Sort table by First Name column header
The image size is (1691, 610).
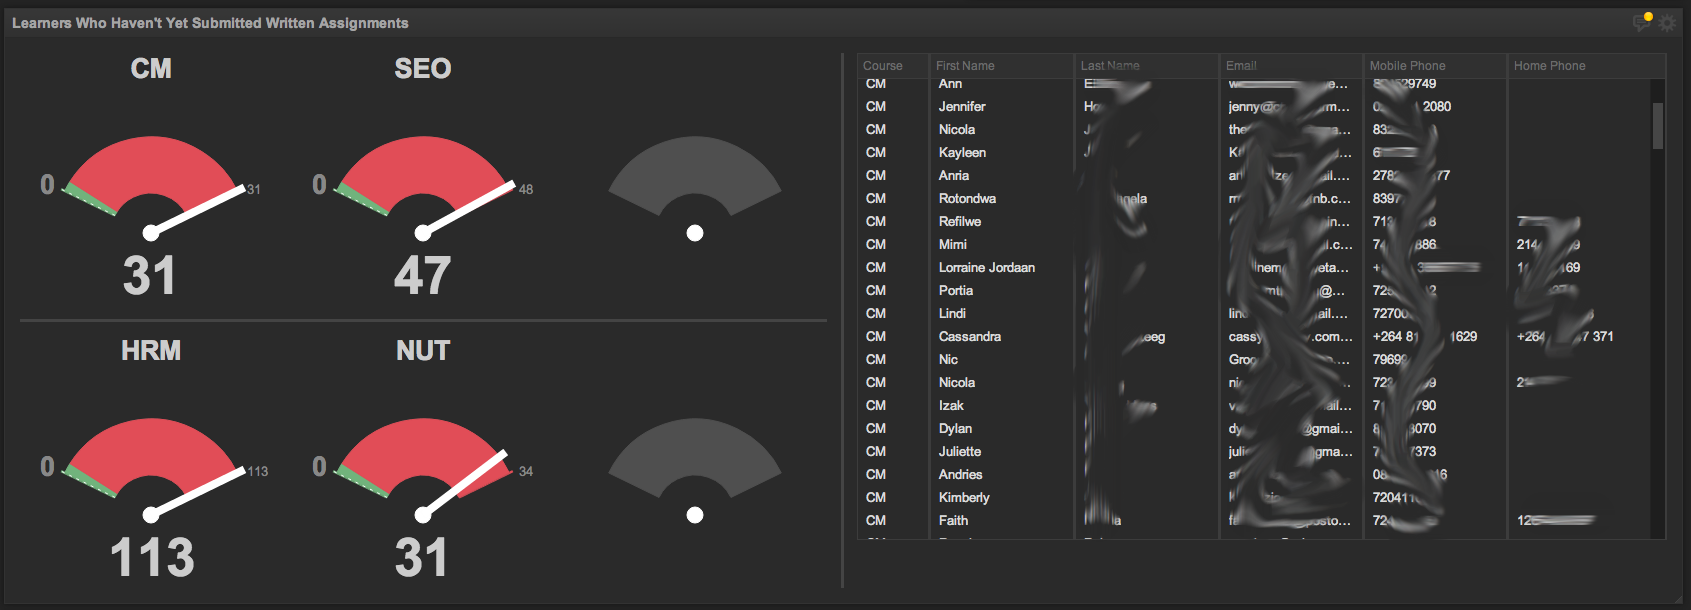coord(1002,66)
